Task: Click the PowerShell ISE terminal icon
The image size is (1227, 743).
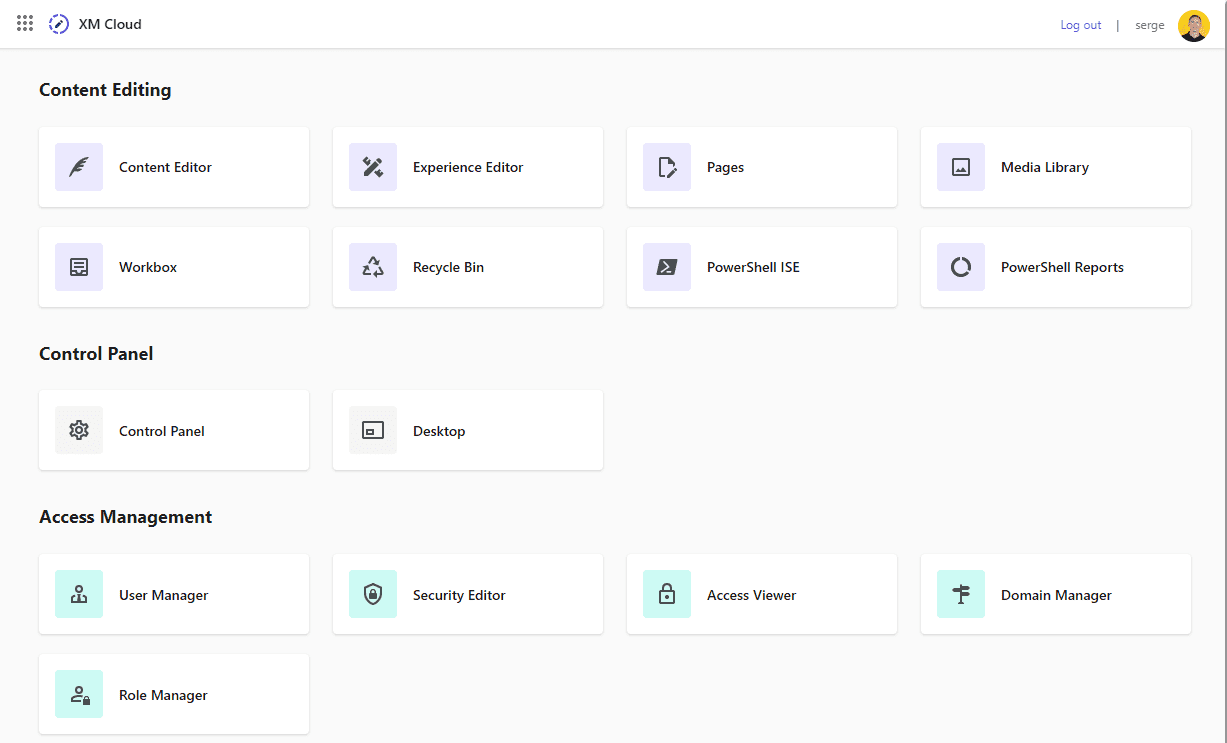Action: tap(667, 267)
